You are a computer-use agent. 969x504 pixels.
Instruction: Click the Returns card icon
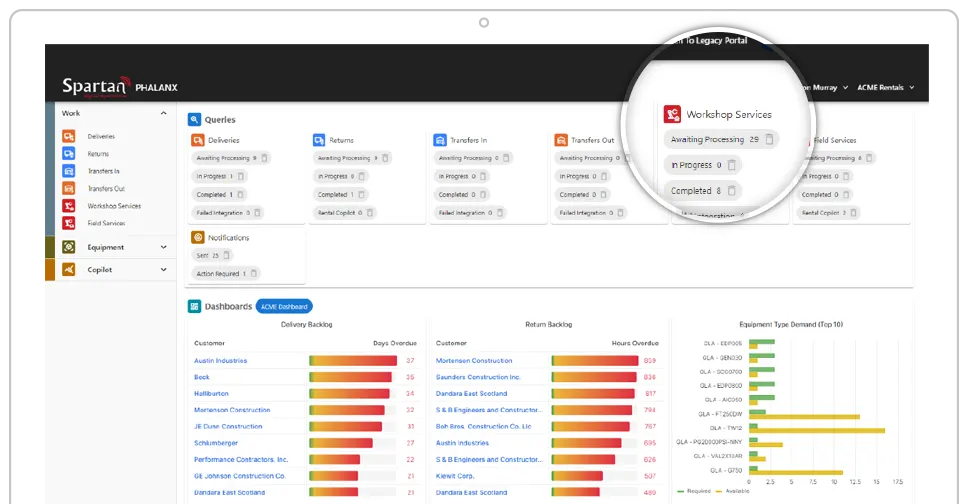click(x=319, y=140)
